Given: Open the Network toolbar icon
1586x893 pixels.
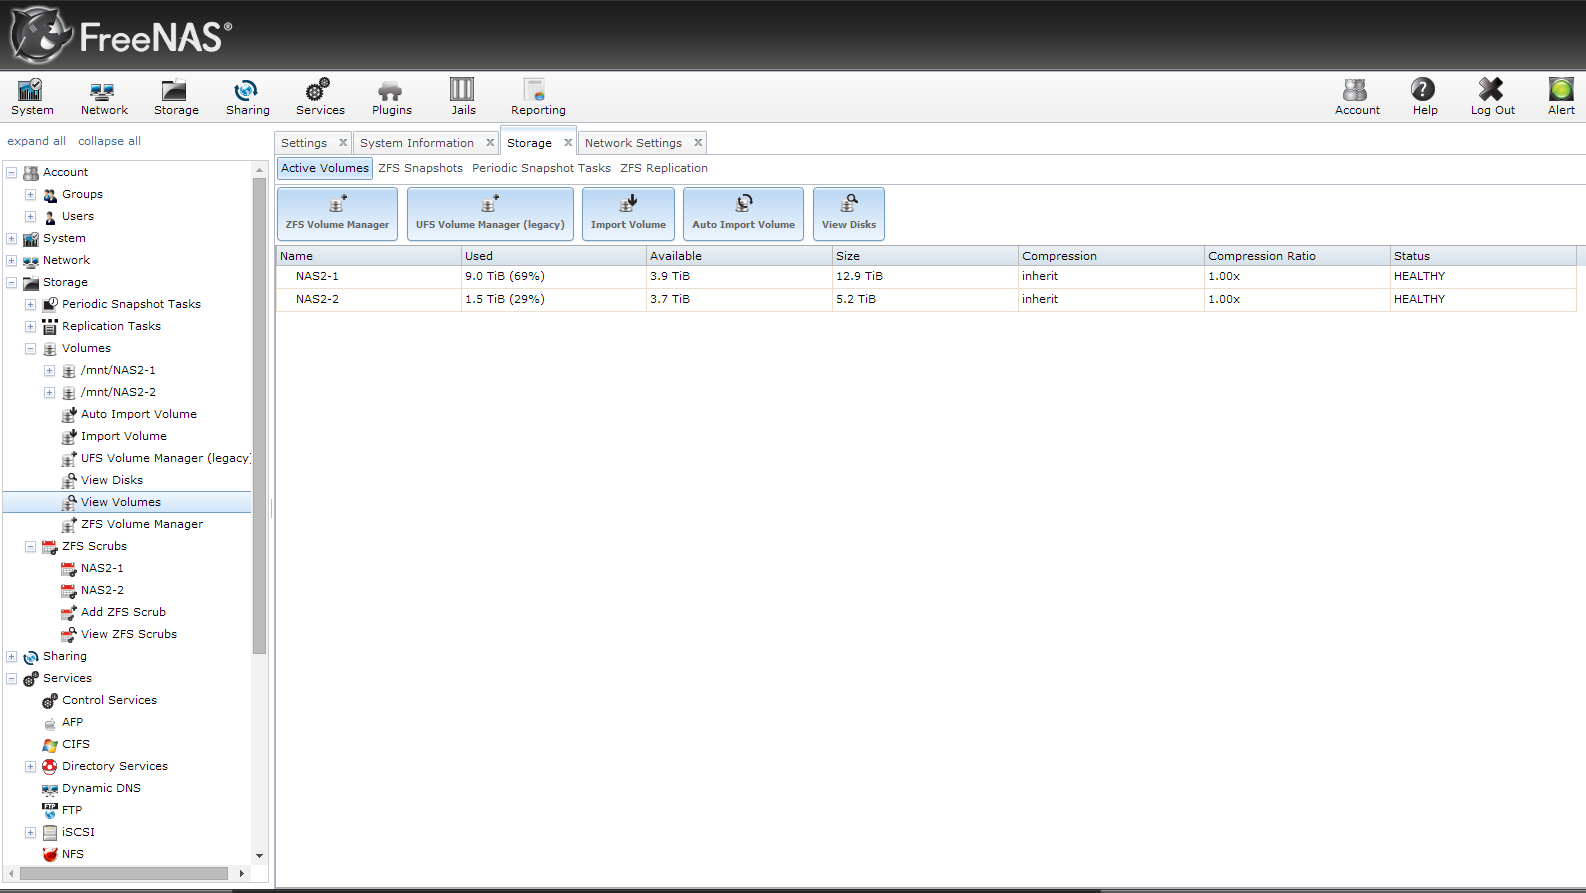Looking at the screenshot, I should coord(104,97).
